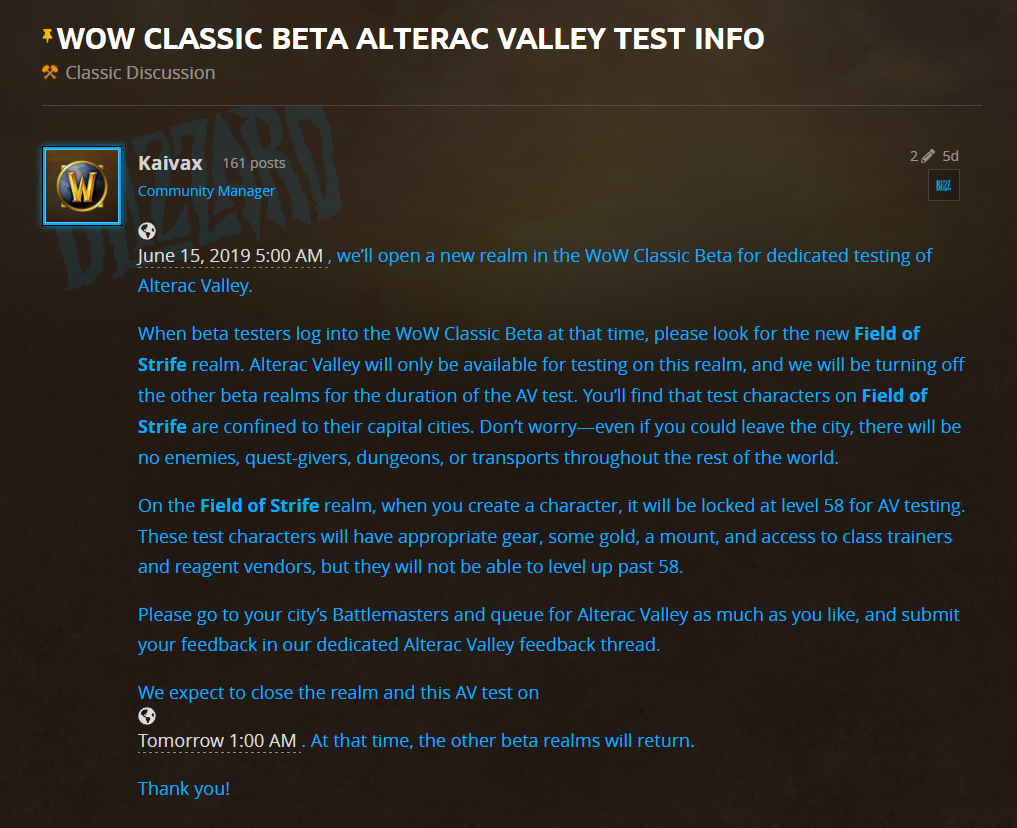Click the 161 posts count
This screenshot has width=1017, height=828.
click(x=254, y=163)
